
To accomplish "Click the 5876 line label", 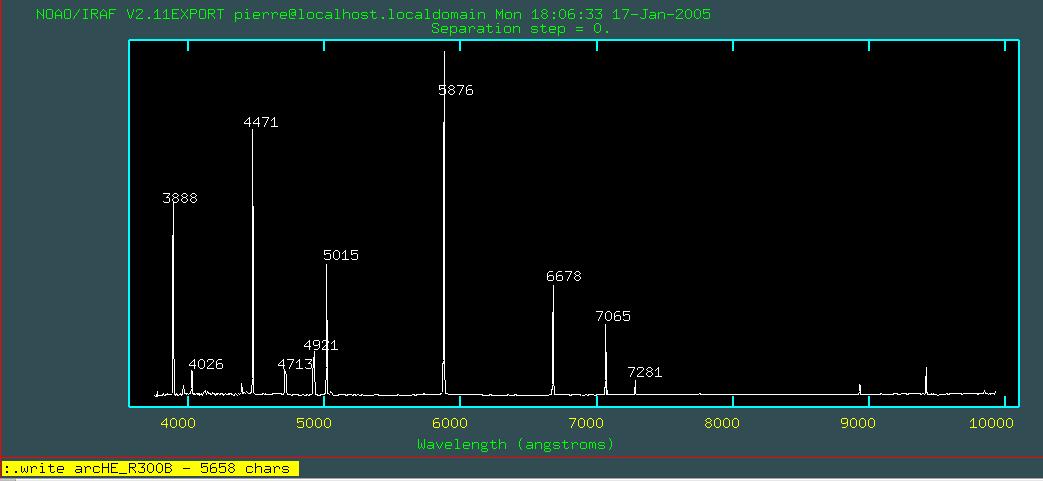I will coord(456,90).
